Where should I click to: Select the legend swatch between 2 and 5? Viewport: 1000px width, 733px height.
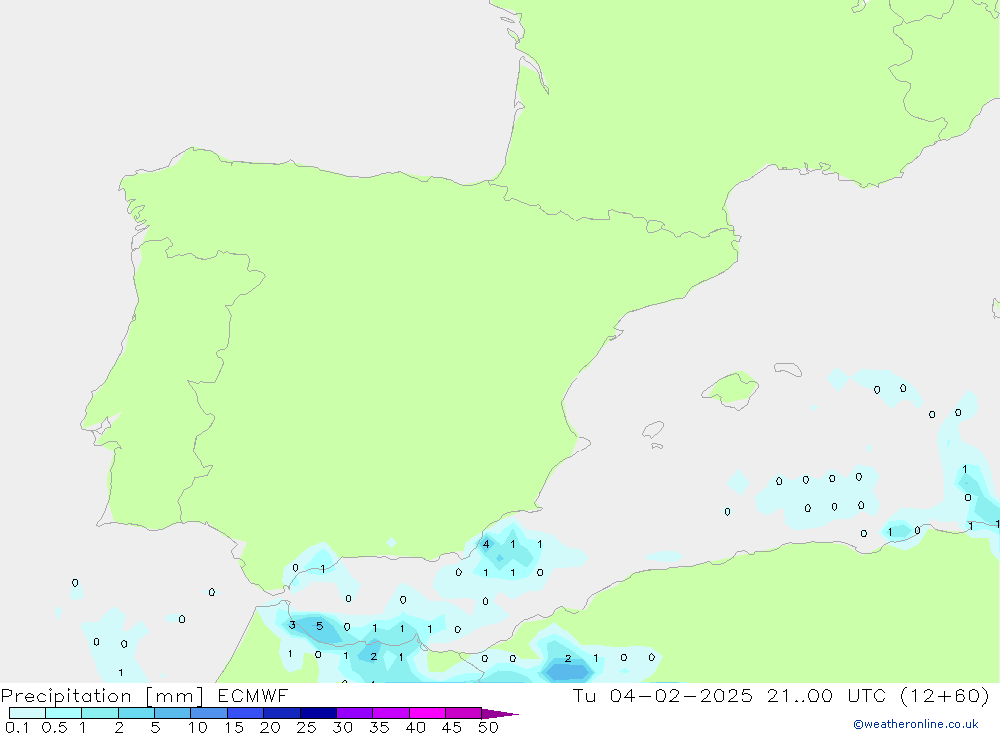pyautogui.click(x=136, y=713)
